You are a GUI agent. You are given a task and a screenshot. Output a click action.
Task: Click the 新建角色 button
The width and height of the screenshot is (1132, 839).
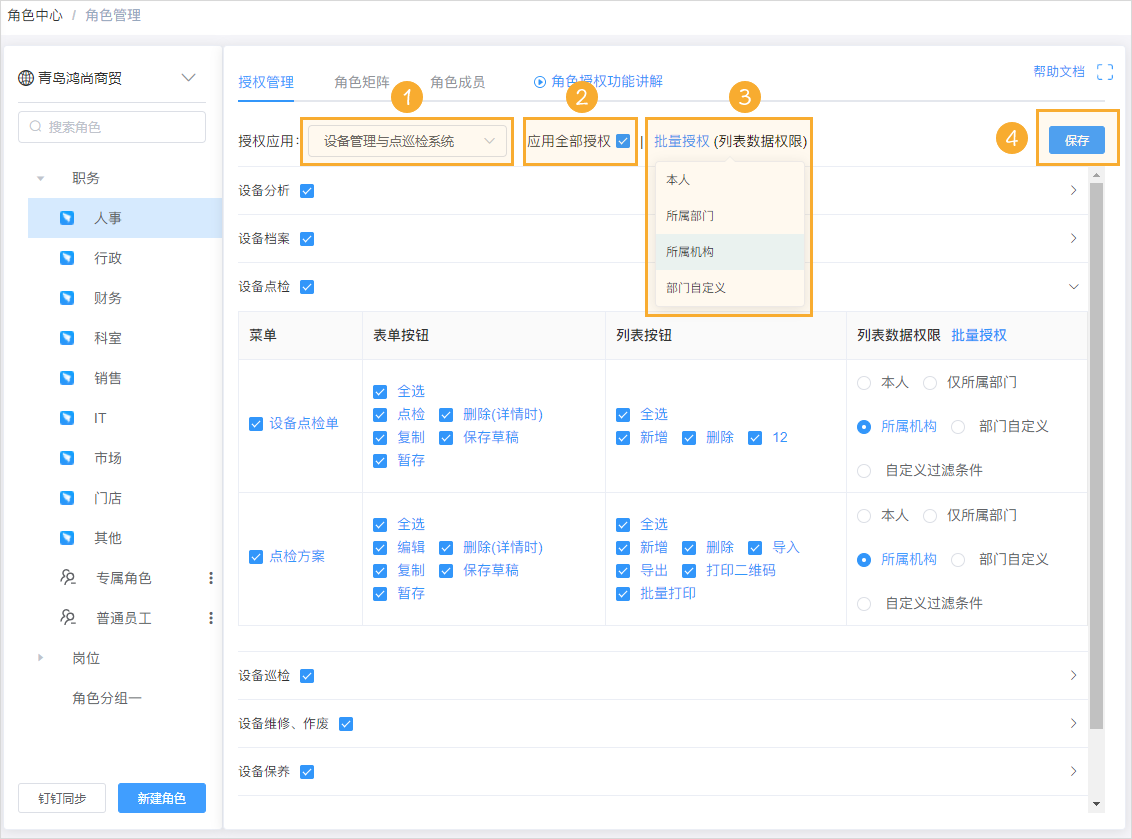[x=161, y=798]
